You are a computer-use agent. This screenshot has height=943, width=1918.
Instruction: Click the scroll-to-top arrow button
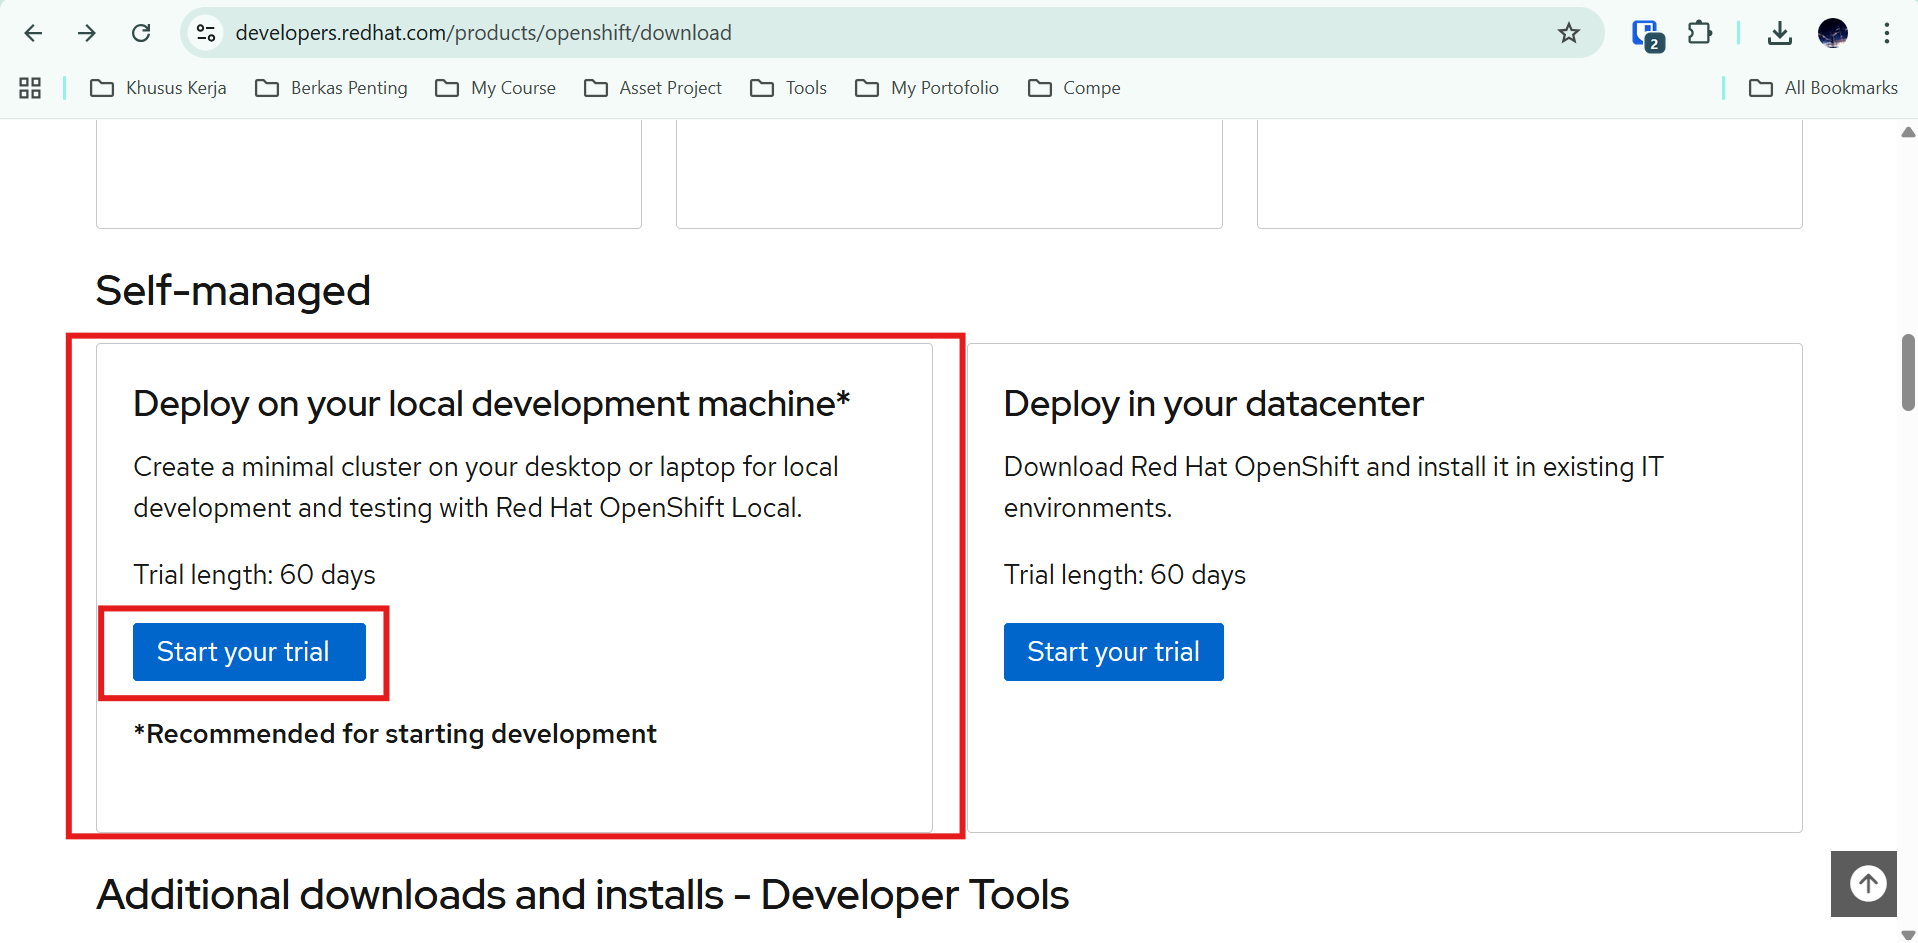[1866, 883]
